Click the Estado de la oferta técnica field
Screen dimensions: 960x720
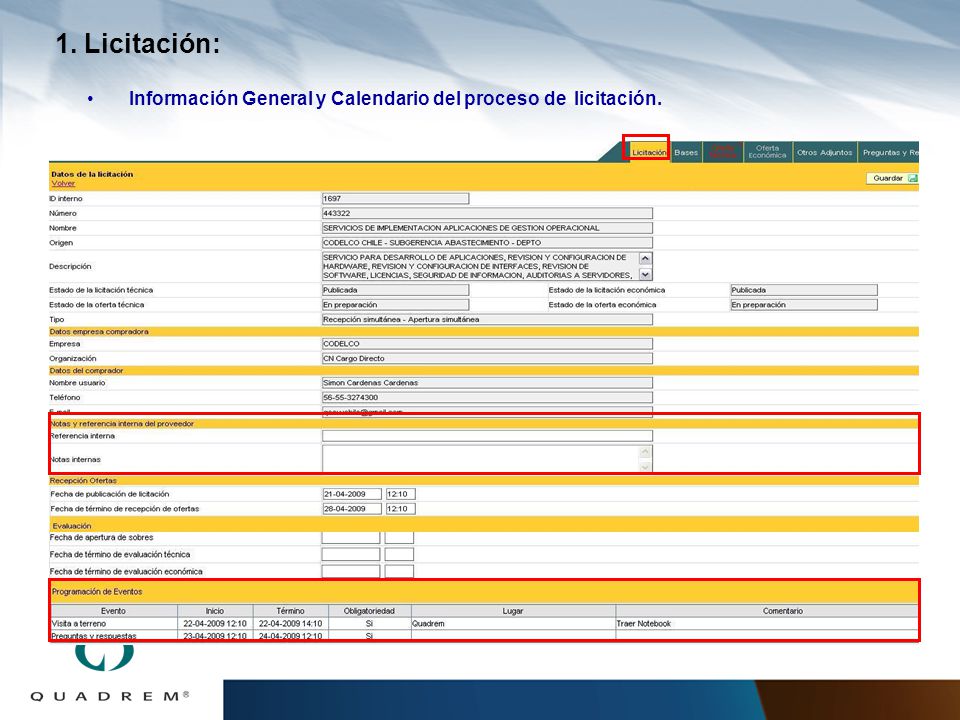tap(396, 304)
